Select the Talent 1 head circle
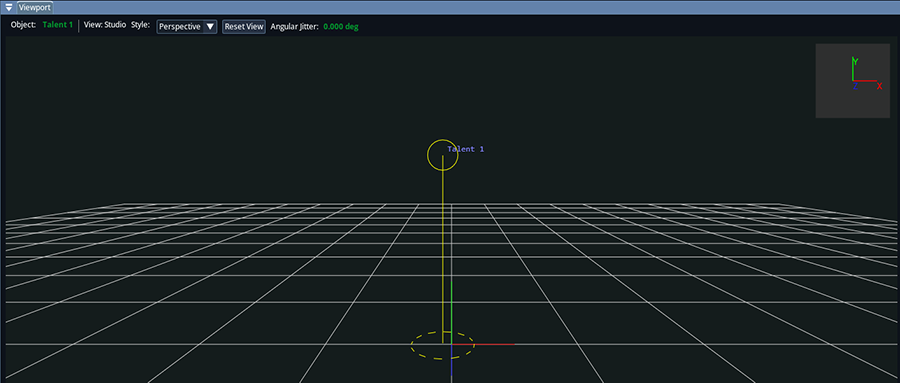This screenshot has height=383, width=900. (x=443, y=155)
